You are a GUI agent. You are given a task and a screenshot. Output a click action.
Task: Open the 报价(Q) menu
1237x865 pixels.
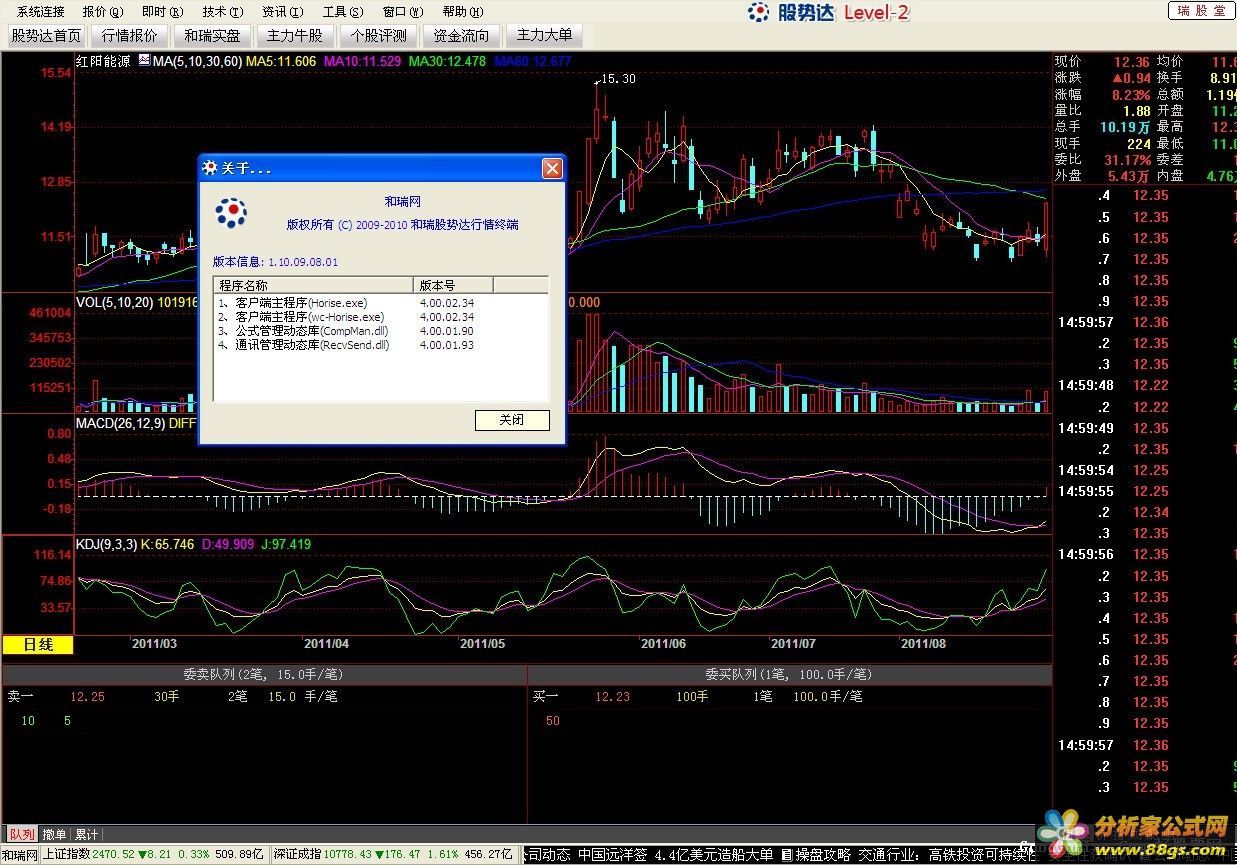(102, 12)
